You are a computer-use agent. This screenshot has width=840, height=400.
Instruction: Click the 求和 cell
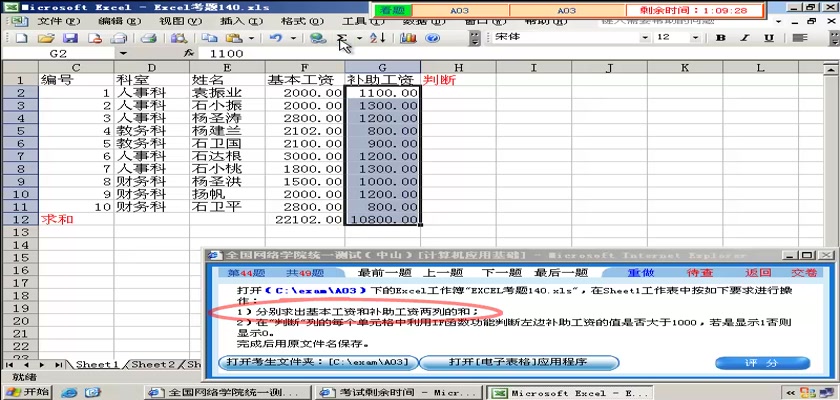click(x=76, y=220)
